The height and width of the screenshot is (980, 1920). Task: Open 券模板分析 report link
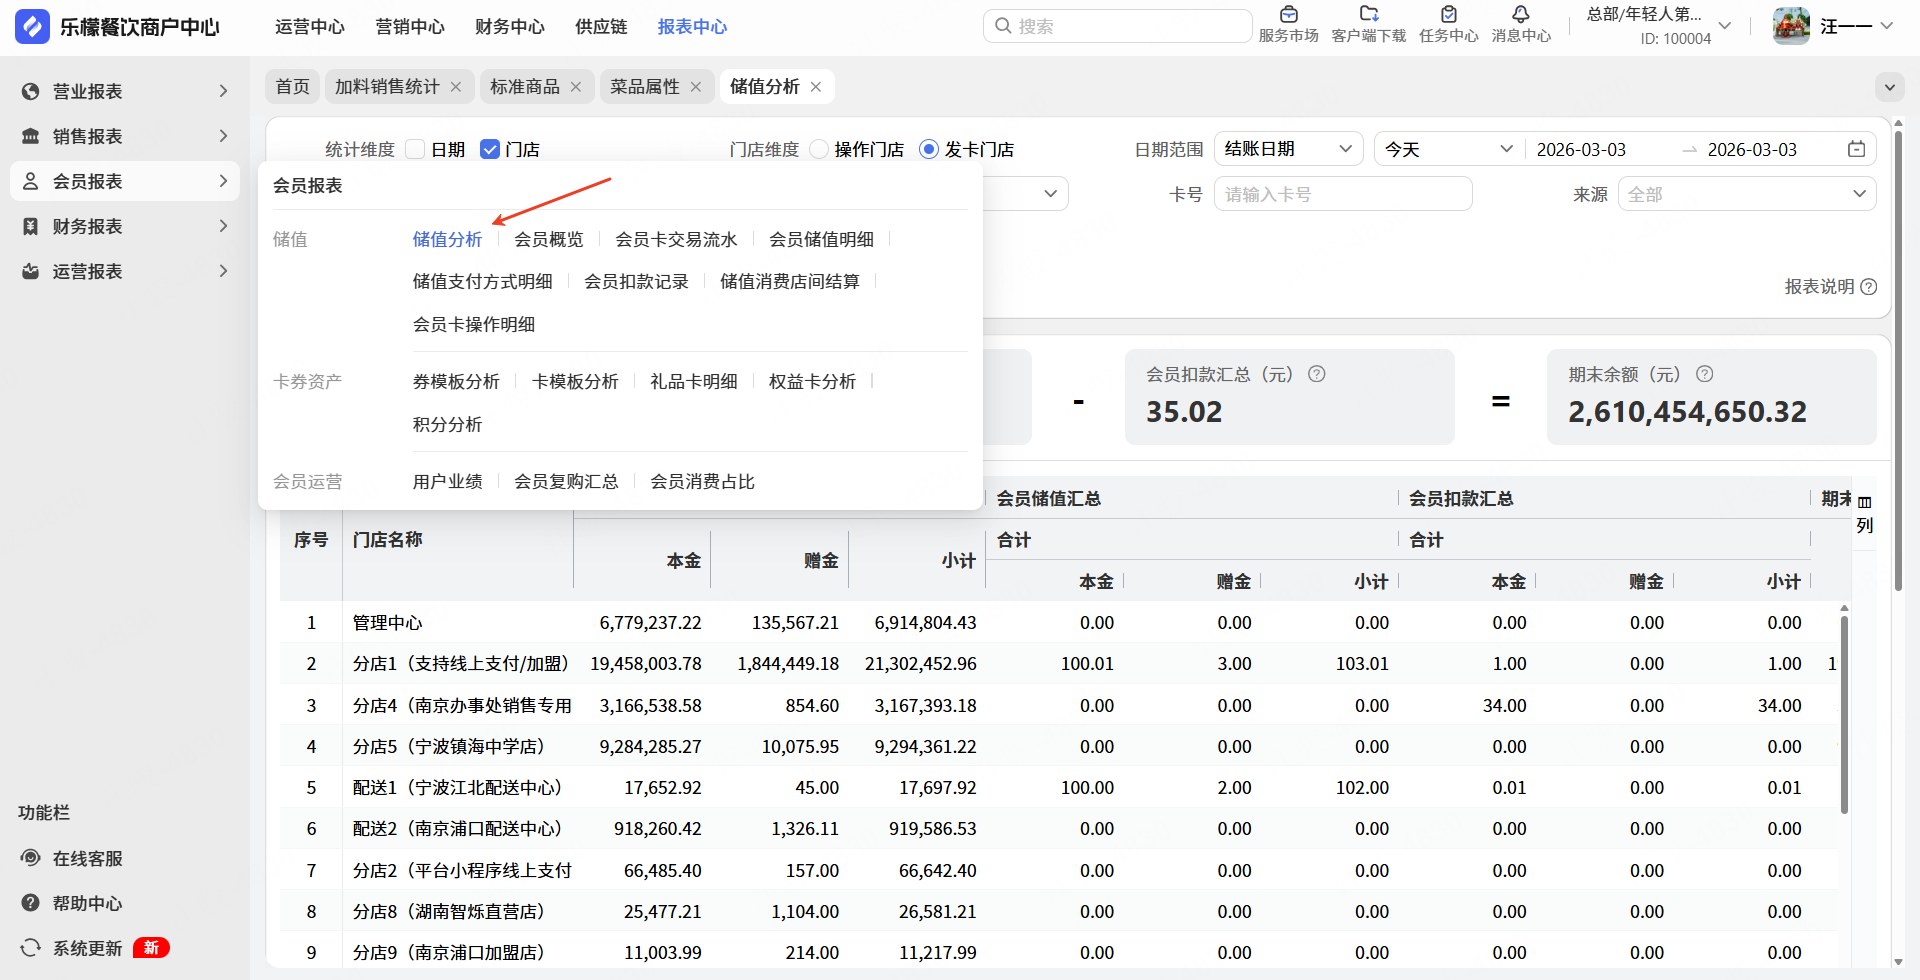tap(456, 382)
